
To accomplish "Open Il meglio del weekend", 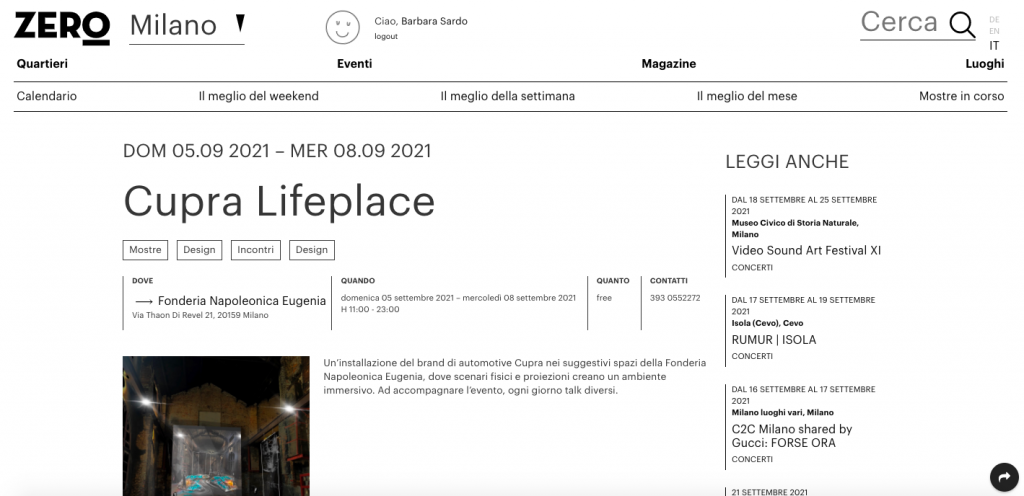I will (x=259, y=96).
